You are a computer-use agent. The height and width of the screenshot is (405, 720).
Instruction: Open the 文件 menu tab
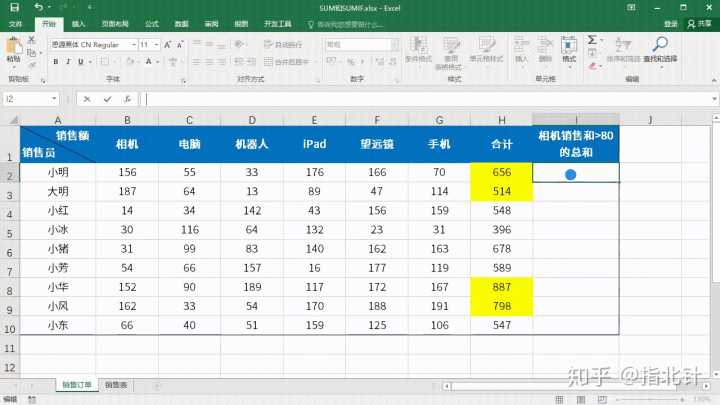[x=15, y=24]
